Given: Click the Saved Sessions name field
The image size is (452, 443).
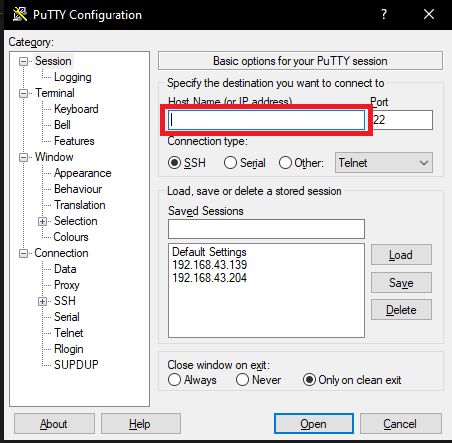Looking at the screenshot, I should point(266,229).
